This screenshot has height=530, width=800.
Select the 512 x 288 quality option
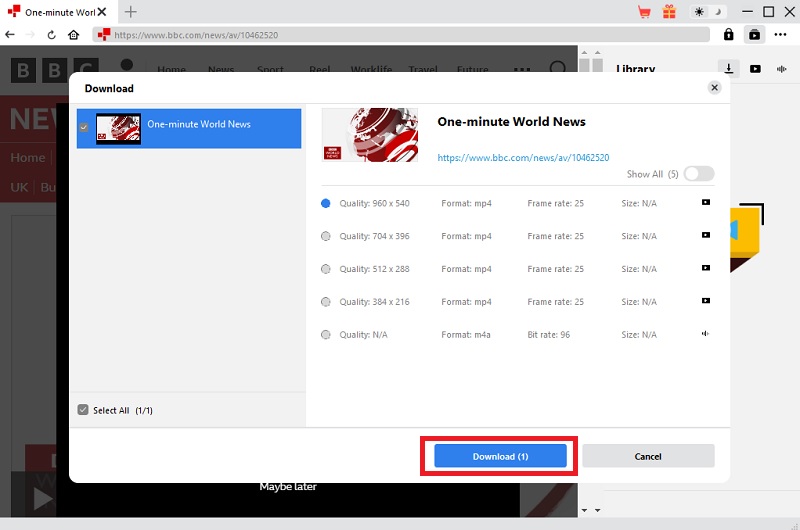326,269
